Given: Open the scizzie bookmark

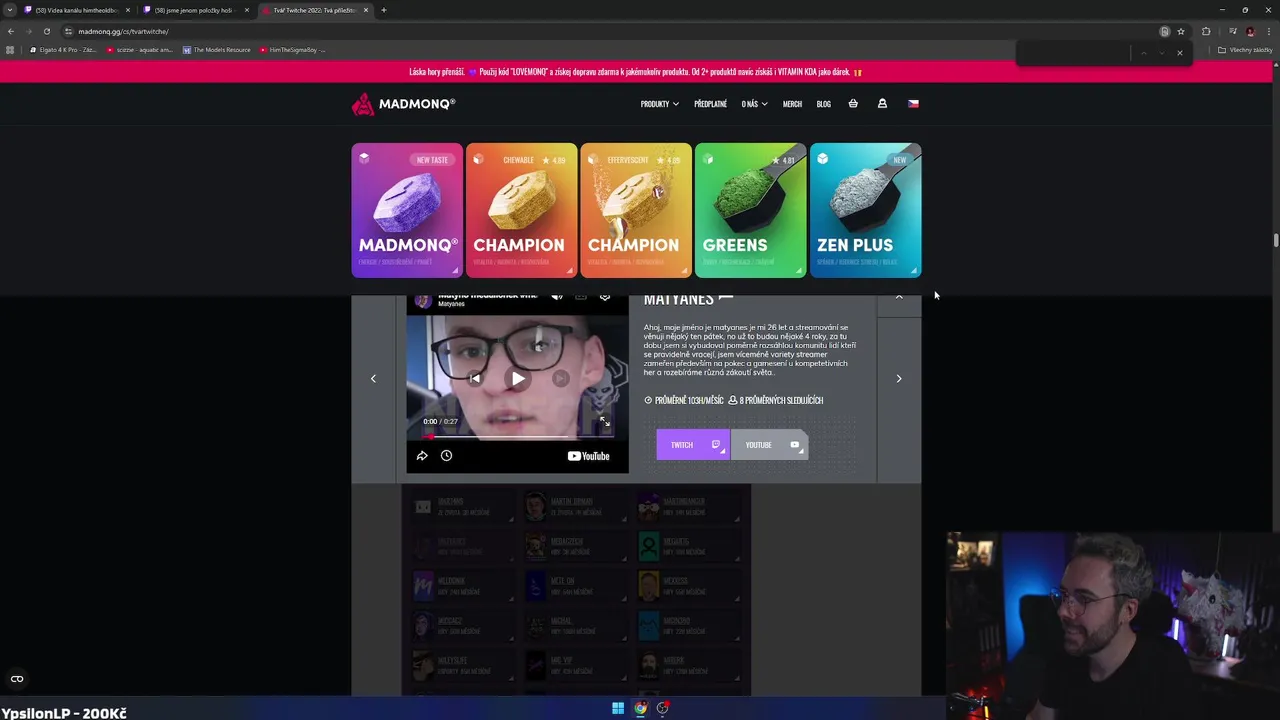Looking at the screenshot, I should click(x=139, y=50).
